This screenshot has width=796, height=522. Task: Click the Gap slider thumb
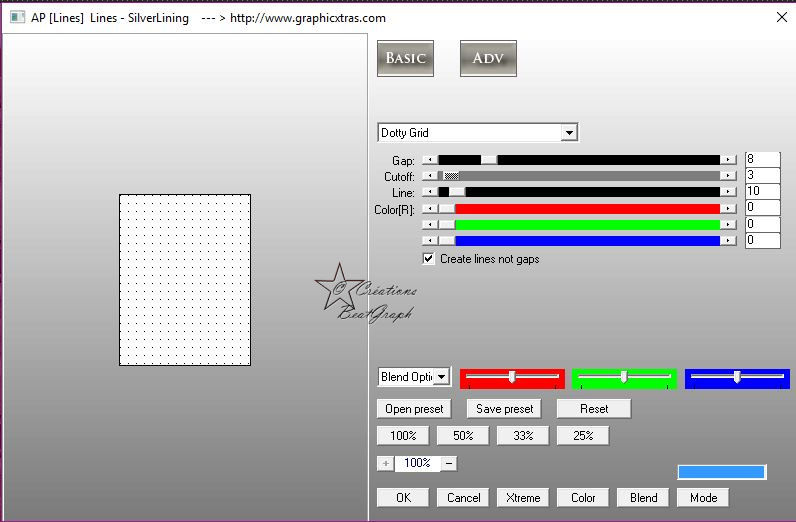coord(489,160)
